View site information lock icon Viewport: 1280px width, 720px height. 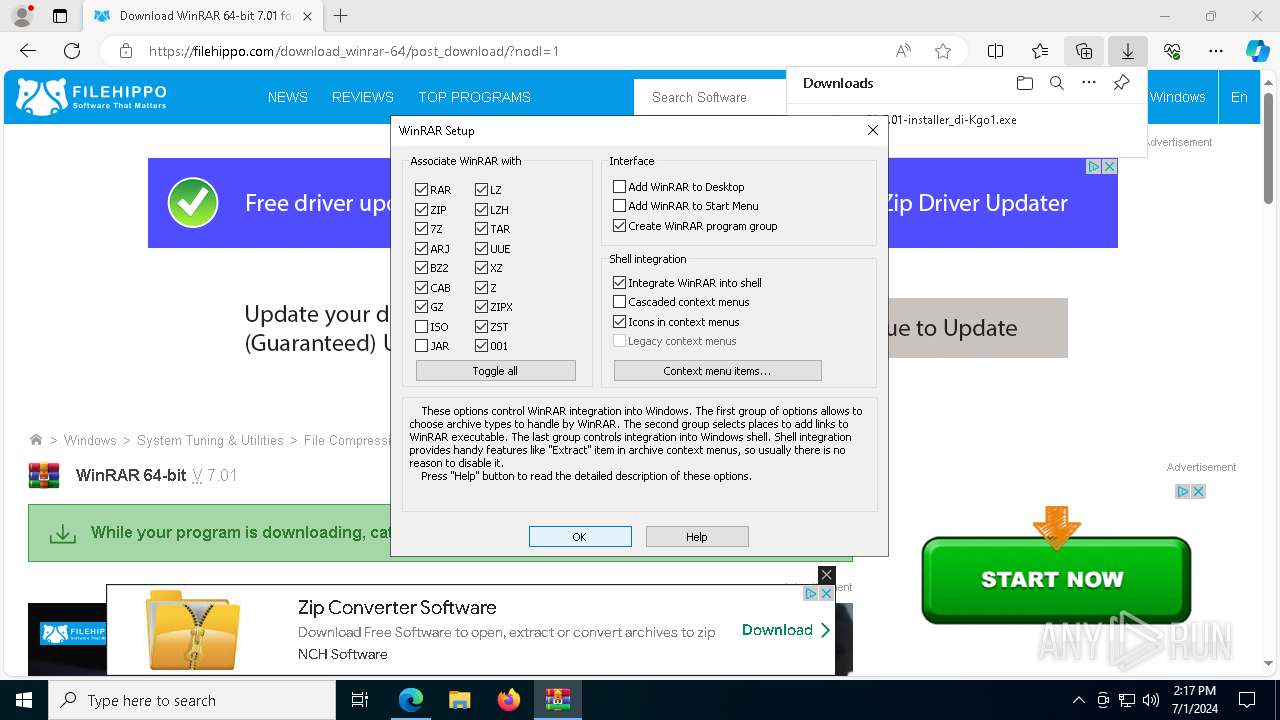coord(126,51)
